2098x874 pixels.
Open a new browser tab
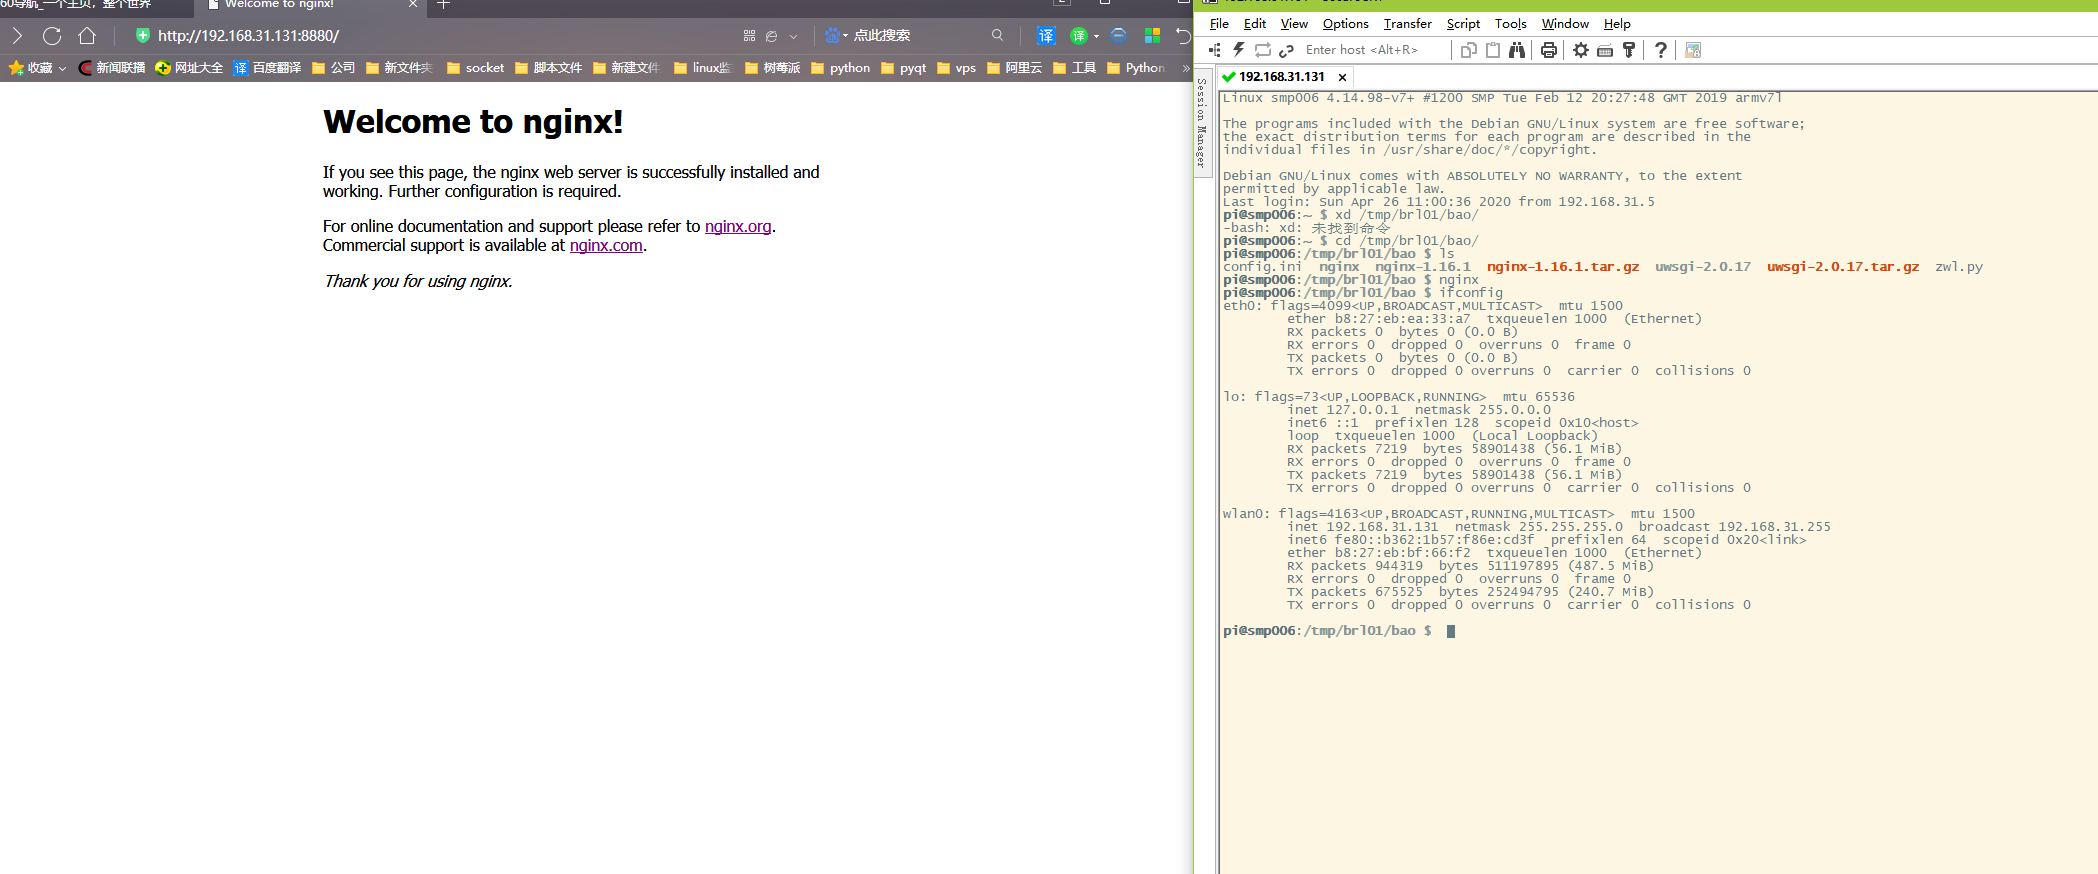pyautogui.click(x=444, y=5)
